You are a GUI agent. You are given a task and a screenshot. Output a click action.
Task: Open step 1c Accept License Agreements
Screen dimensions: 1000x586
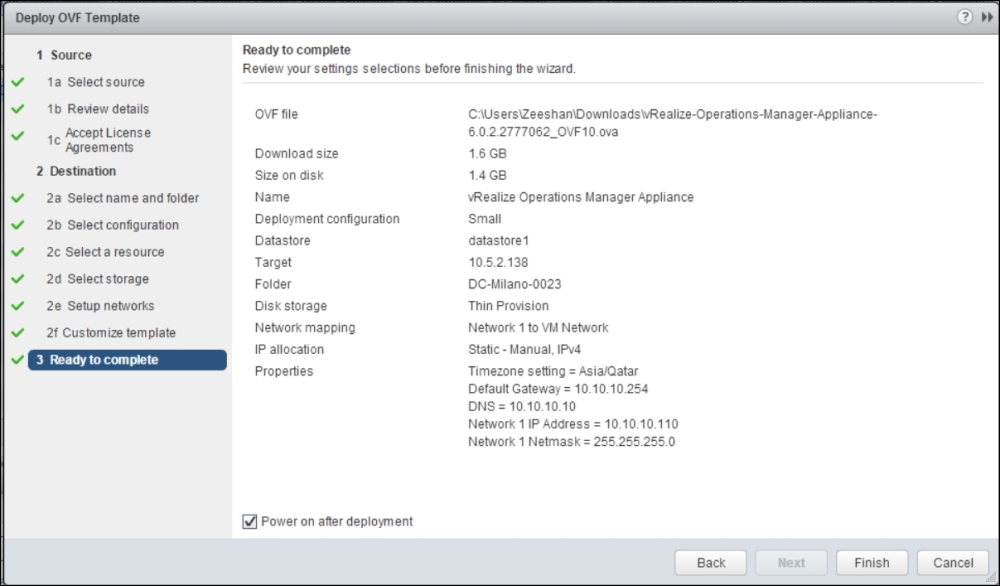pyautogui.click(x=107, y=140)
